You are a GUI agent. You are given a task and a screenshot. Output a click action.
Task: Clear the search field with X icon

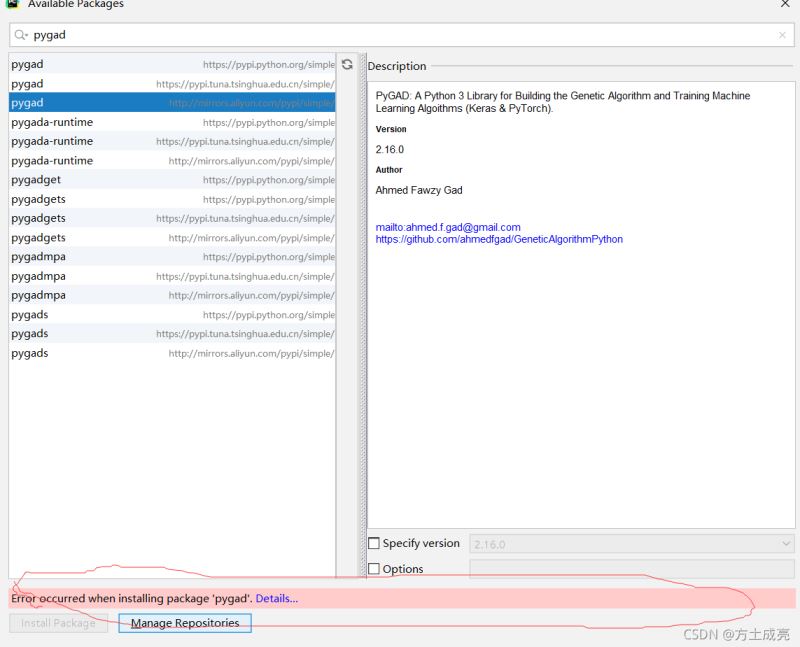point(782,35)
